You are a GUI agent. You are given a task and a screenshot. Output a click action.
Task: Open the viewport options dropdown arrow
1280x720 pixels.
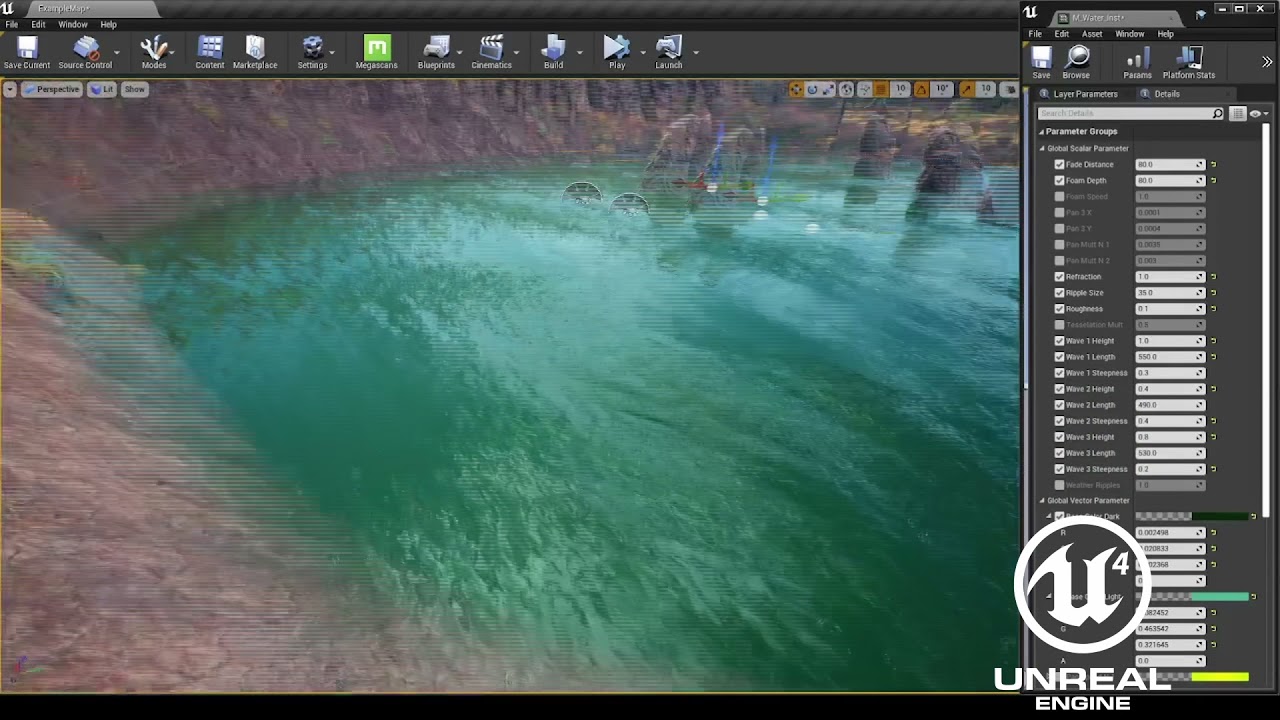pos(9,89)
